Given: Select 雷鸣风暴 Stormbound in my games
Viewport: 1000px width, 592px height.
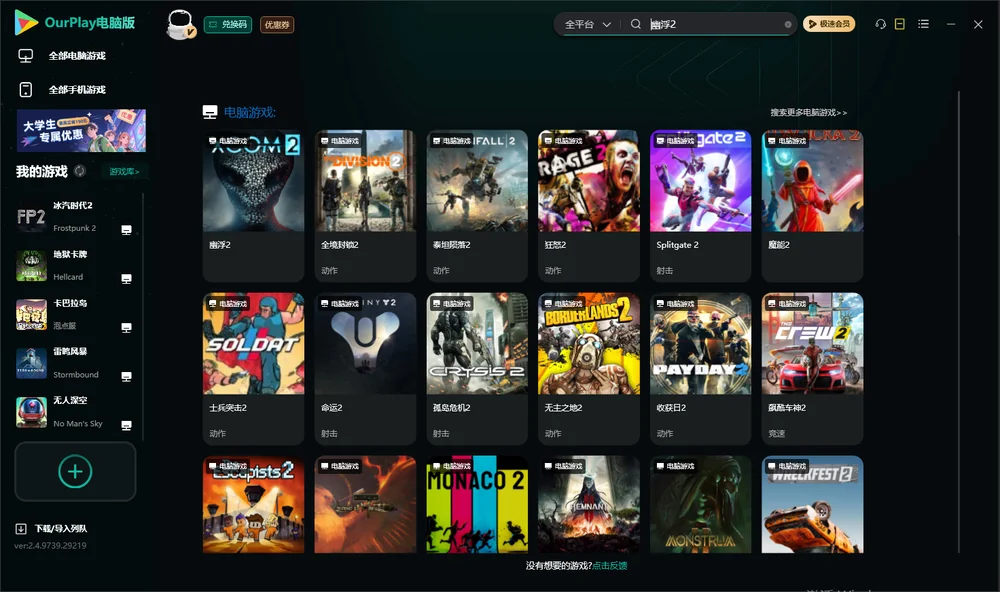Looking at the screenshot, I should pos(75,364).
